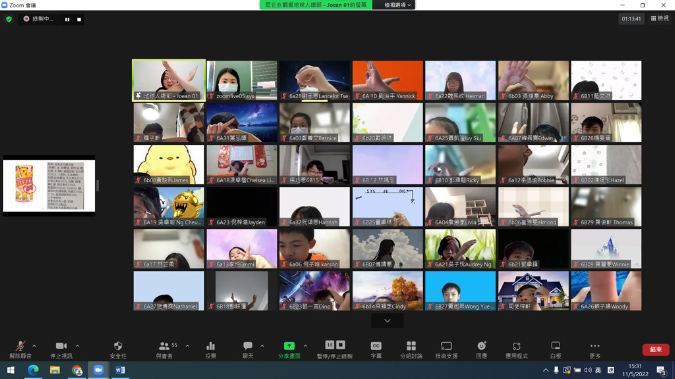Open the CC captions icon
The width and height of the screenshot is (675, 379).
[376, 349]
